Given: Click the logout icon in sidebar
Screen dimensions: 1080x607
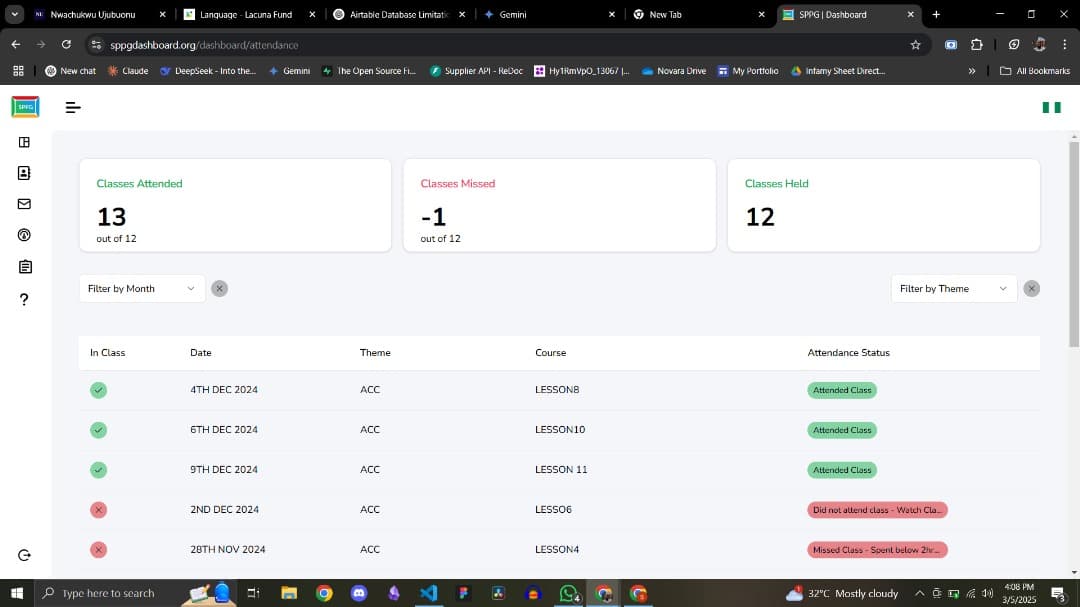Looking at the screenshot, I should [24, 555].
